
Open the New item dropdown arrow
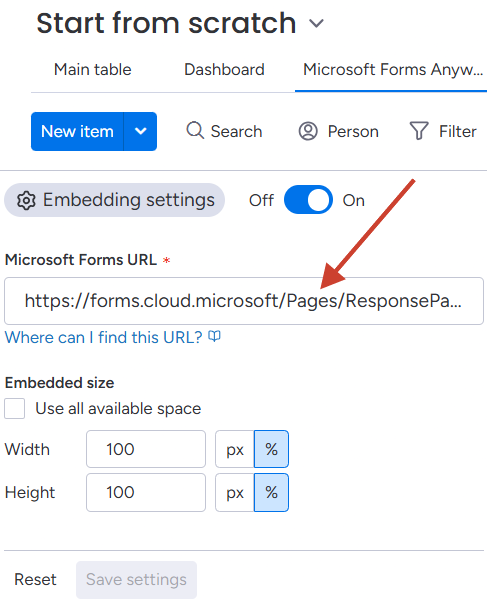(141, 131)
